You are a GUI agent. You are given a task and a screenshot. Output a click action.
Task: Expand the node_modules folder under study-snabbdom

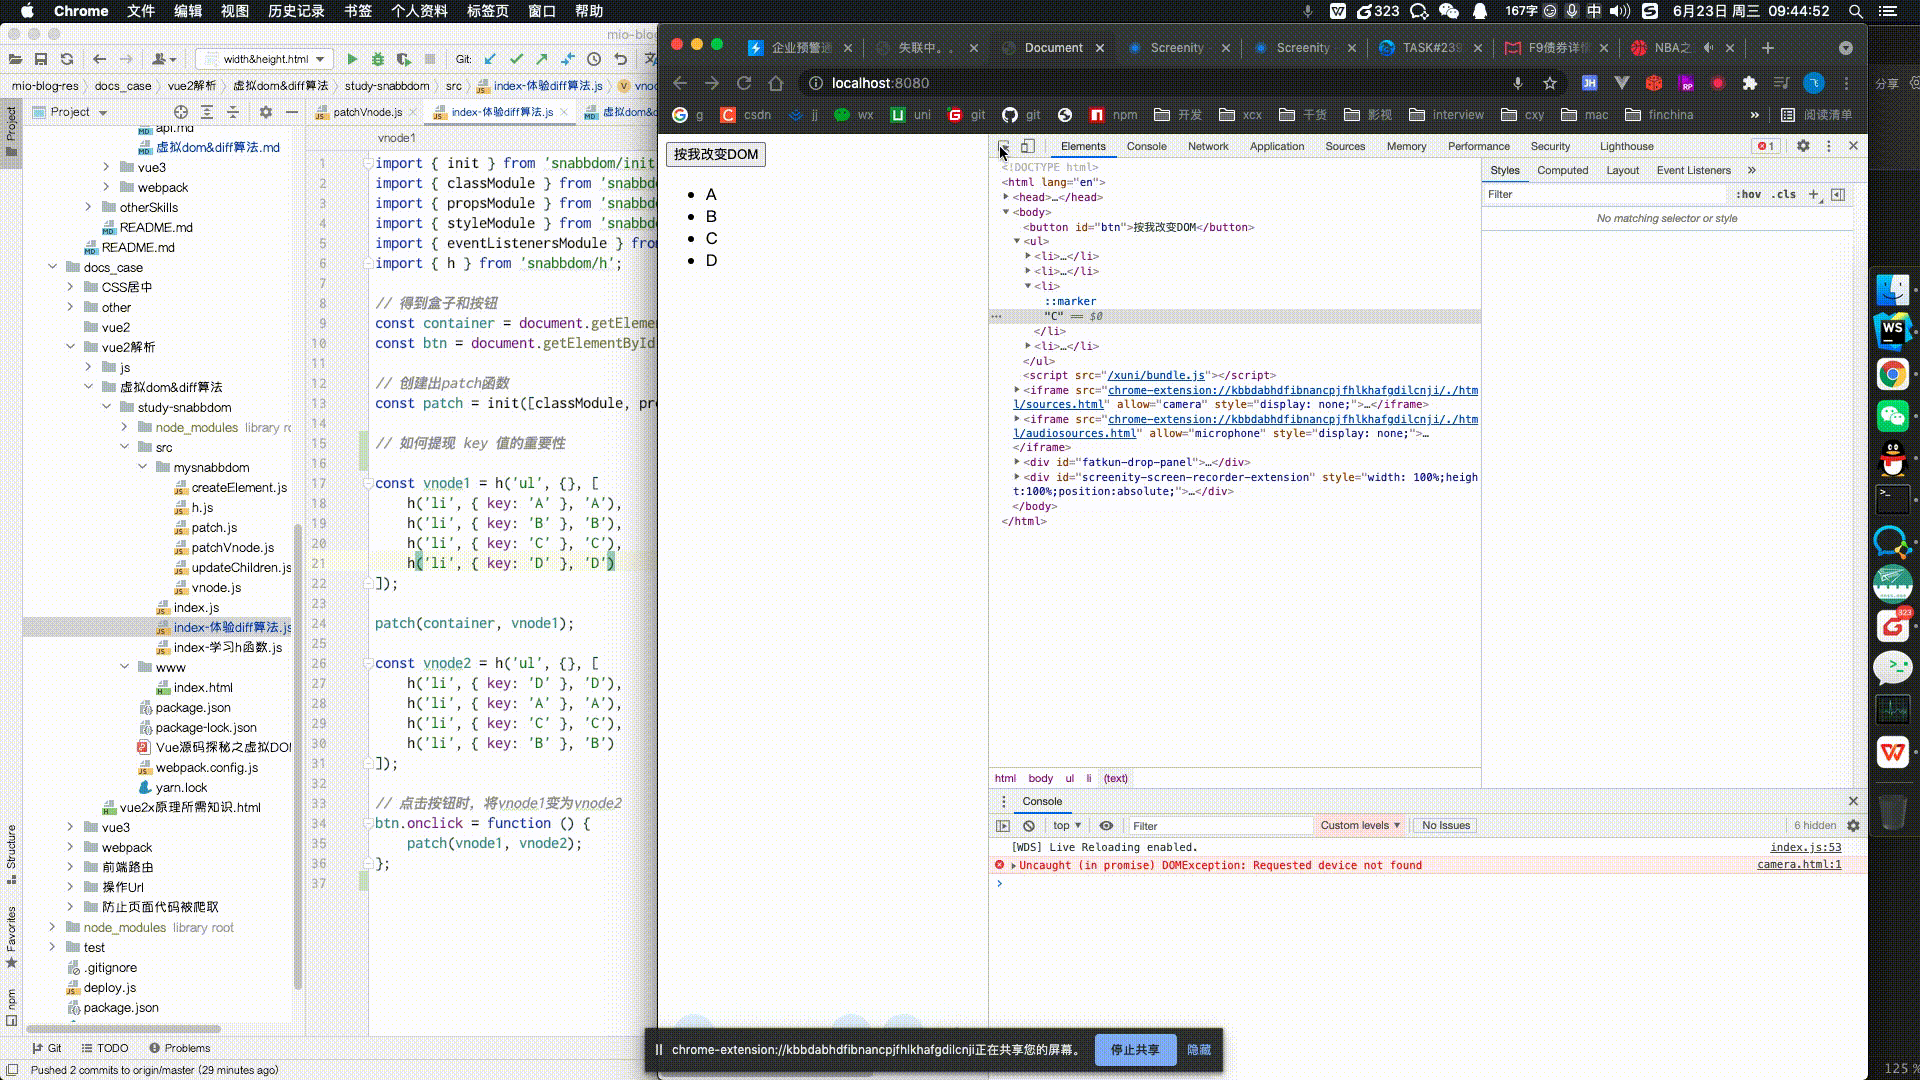coord(125,427)
